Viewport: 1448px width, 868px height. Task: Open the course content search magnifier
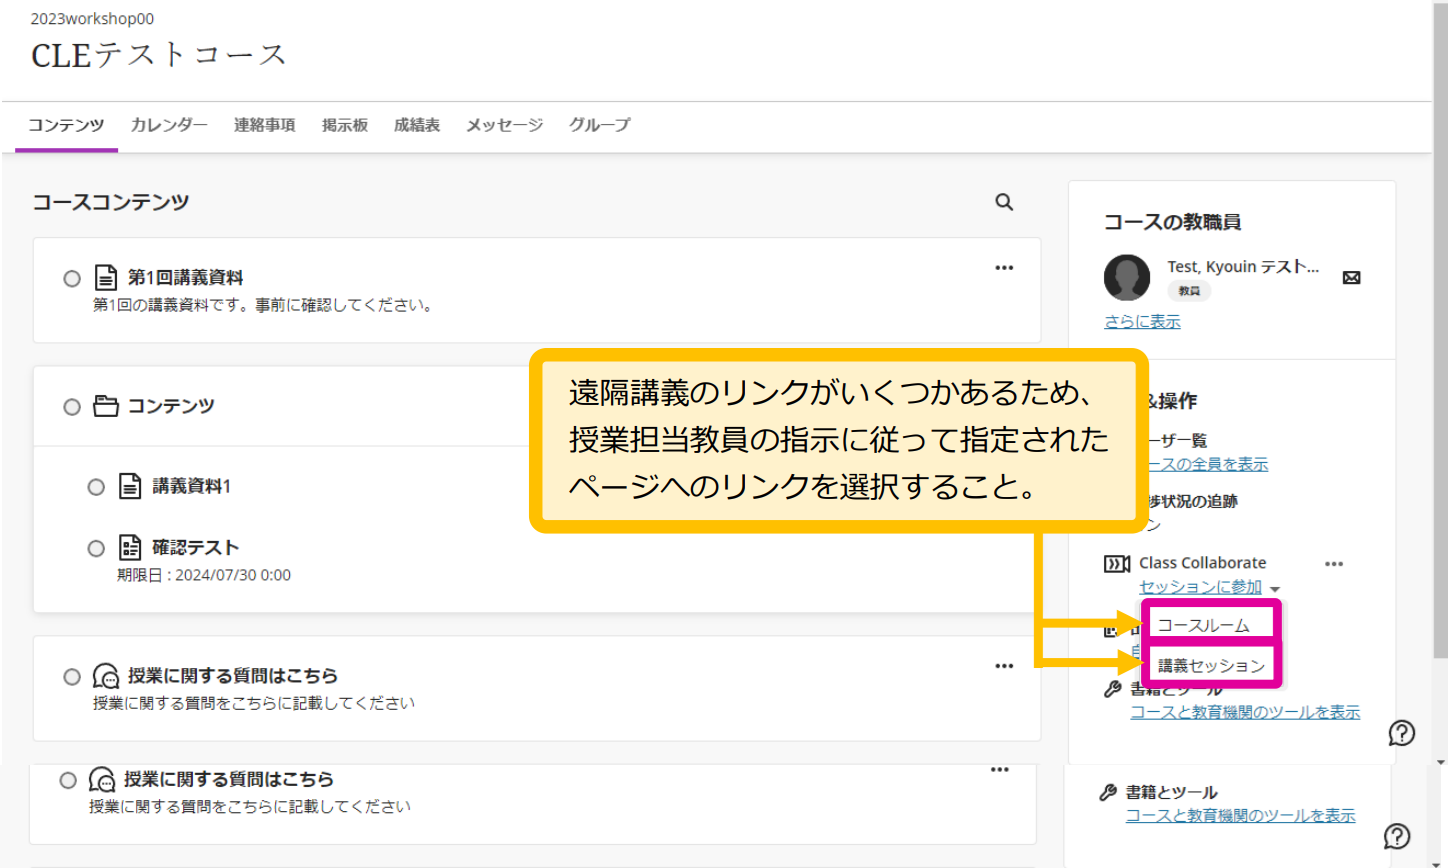pos(1004,202)
